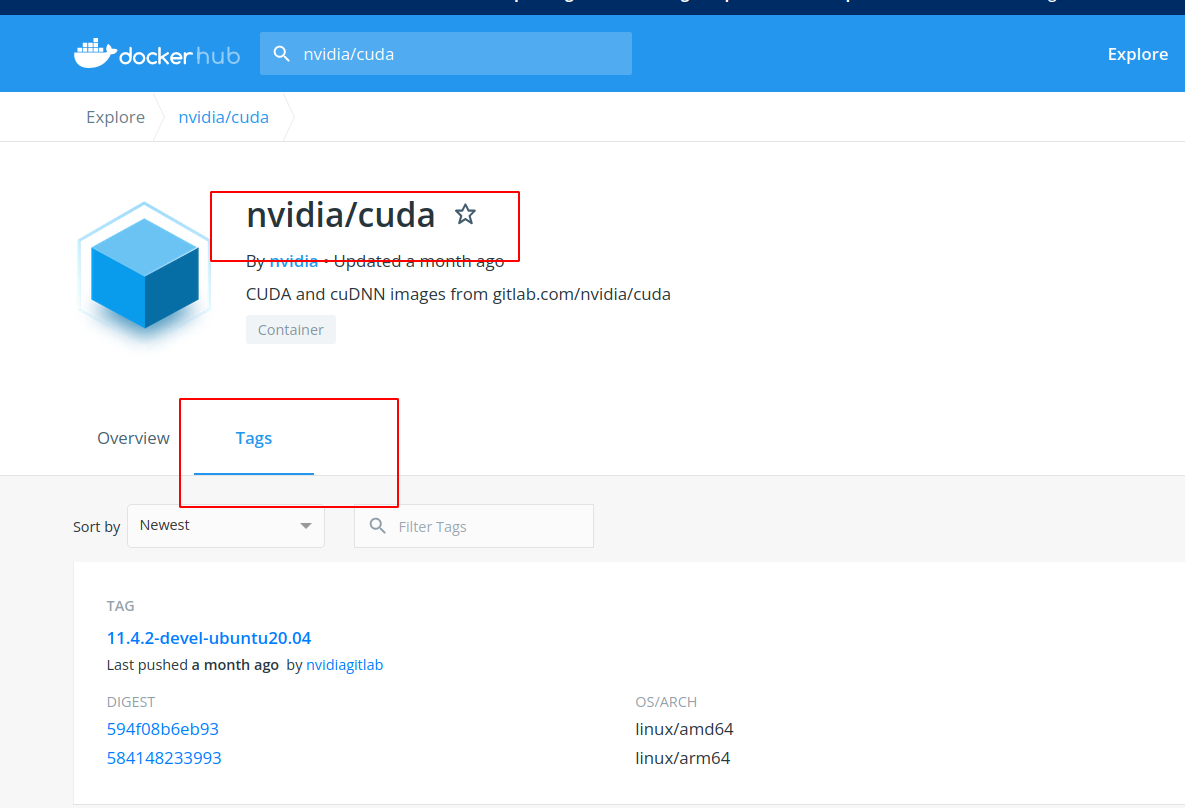Image resolution: width=1185 pixels, height=808 pixels.
Task: Click the Docker Hub whale logo
Action: [156, 54]
